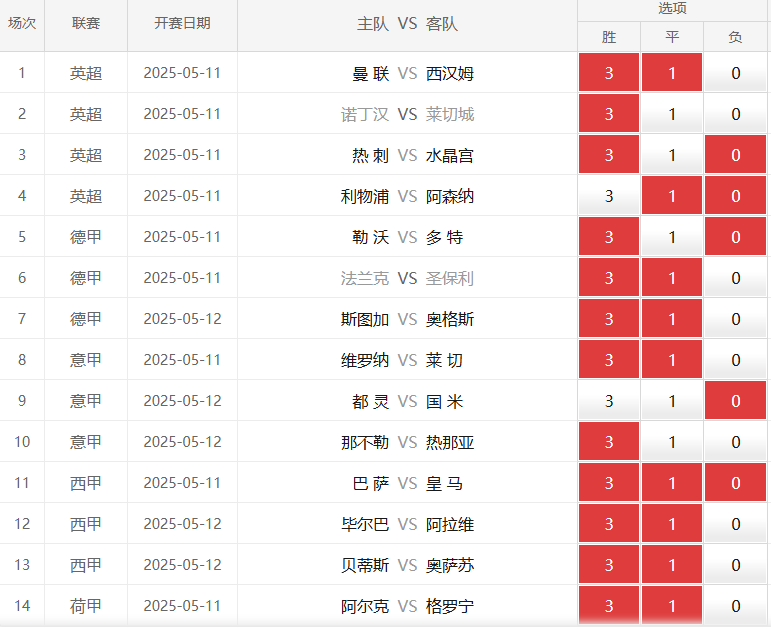
Task: Toggle draw option 1 for 法兰克 VS 圣保利
Action: click(x=672, y=278)
